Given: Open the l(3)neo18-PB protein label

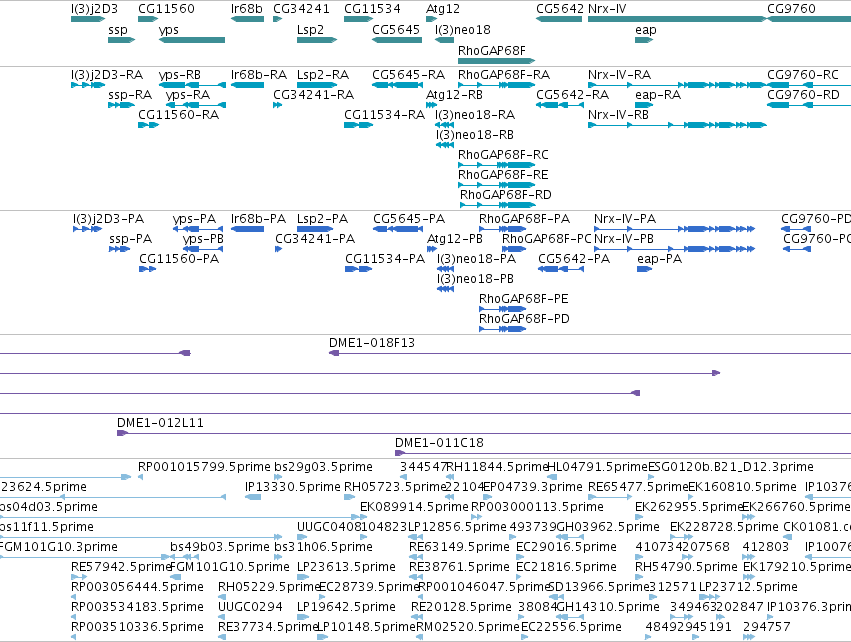Looking at the screenshot, I should click(x=475, y=279).
